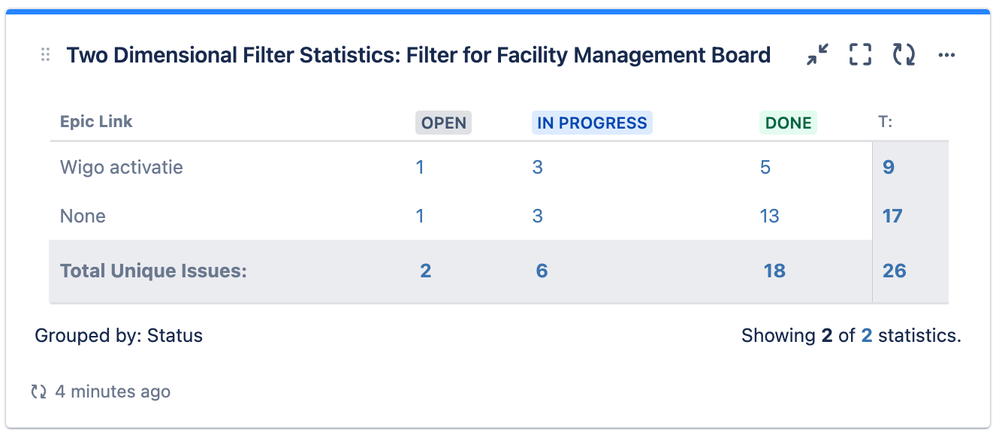
Task: Click total 18 Done issues count
Action: pyautogui.click(x=774, y=271)
